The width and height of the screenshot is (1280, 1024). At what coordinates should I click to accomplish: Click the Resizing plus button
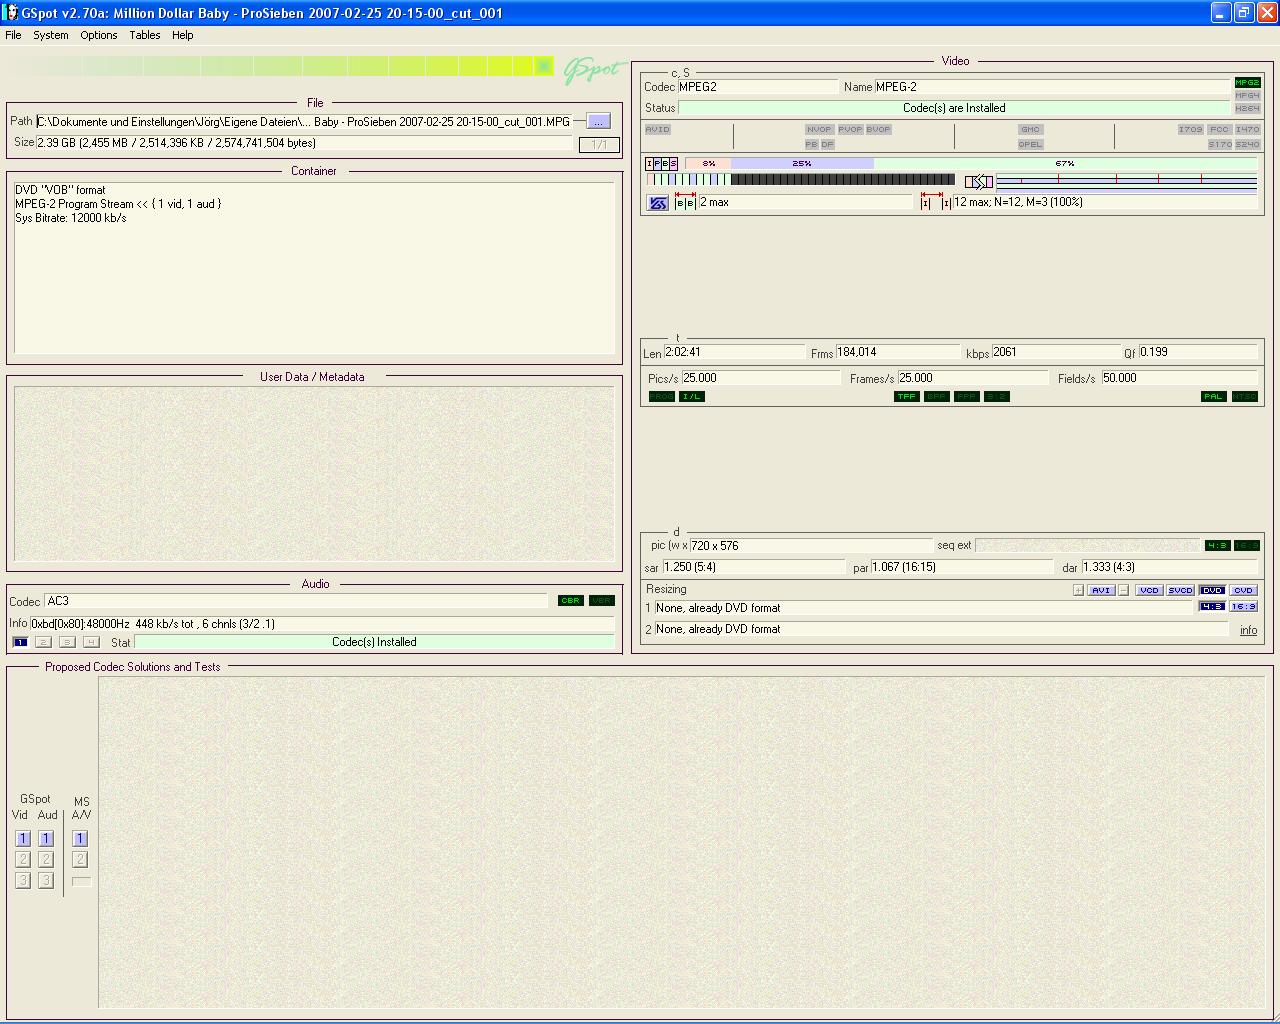(1078, 590)
